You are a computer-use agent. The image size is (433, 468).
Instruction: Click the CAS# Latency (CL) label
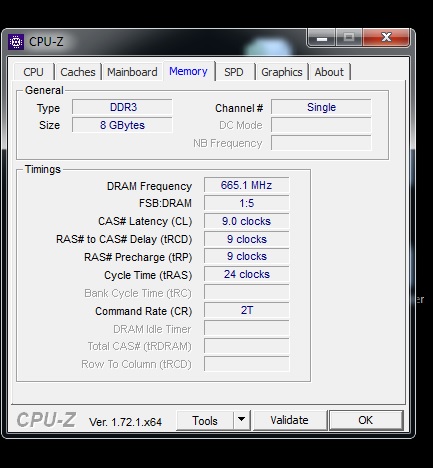tap(145, 221)
